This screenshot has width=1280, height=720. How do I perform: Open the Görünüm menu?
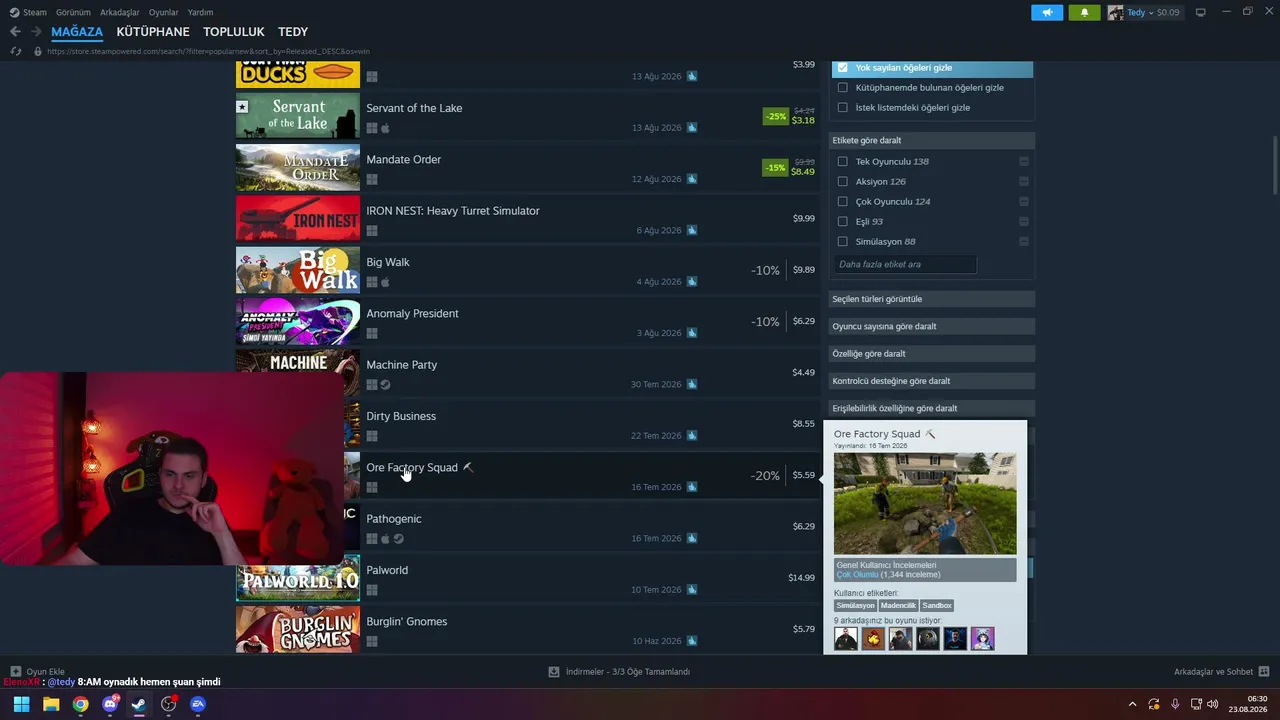(73, 13)
